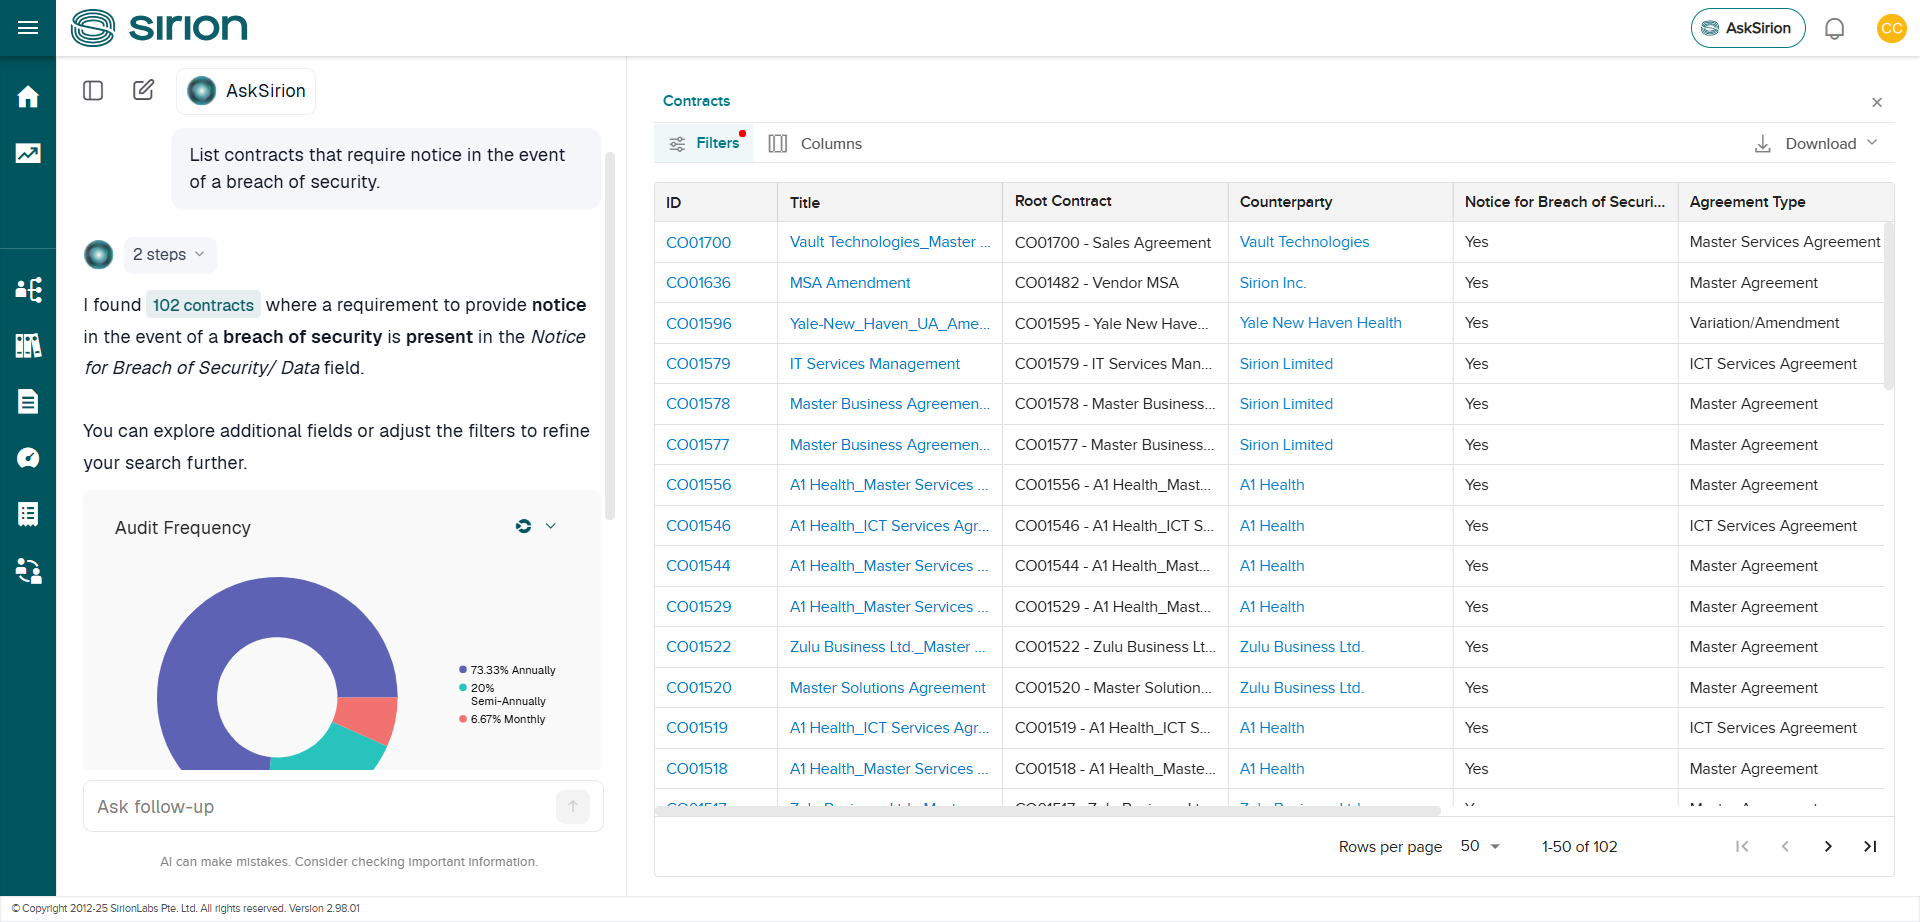Select the Annually legend color marker

point(463,670)
